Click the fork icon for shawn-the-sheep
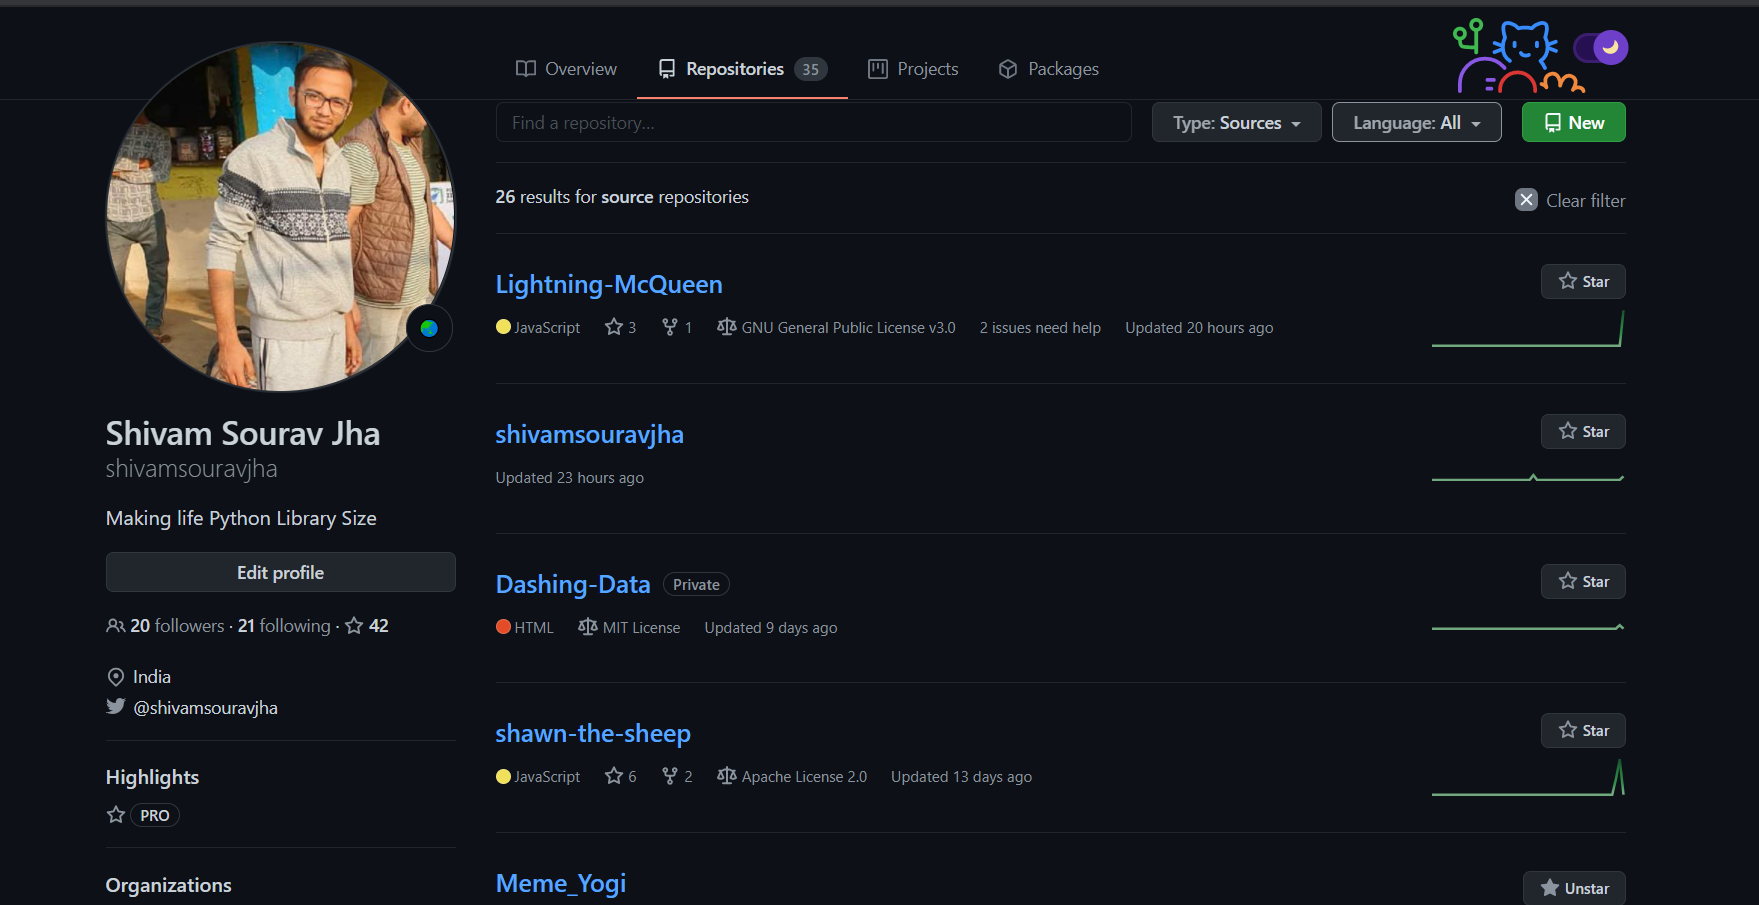The height and width of the screenshot is (905, 1759). point(670,776)
